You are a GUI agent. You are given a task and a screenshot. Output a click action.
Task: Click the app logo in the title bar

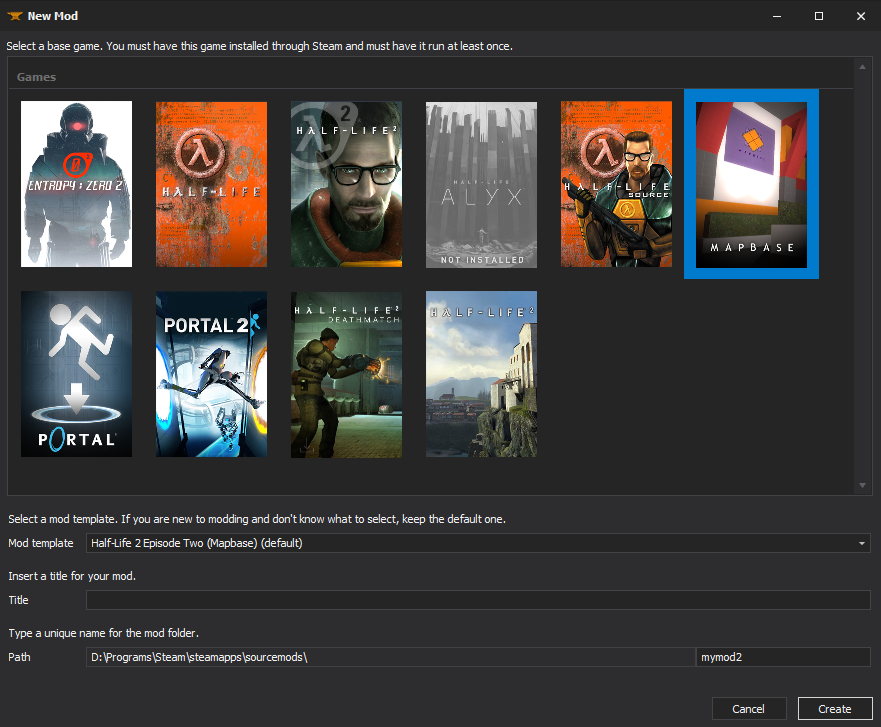14,15
